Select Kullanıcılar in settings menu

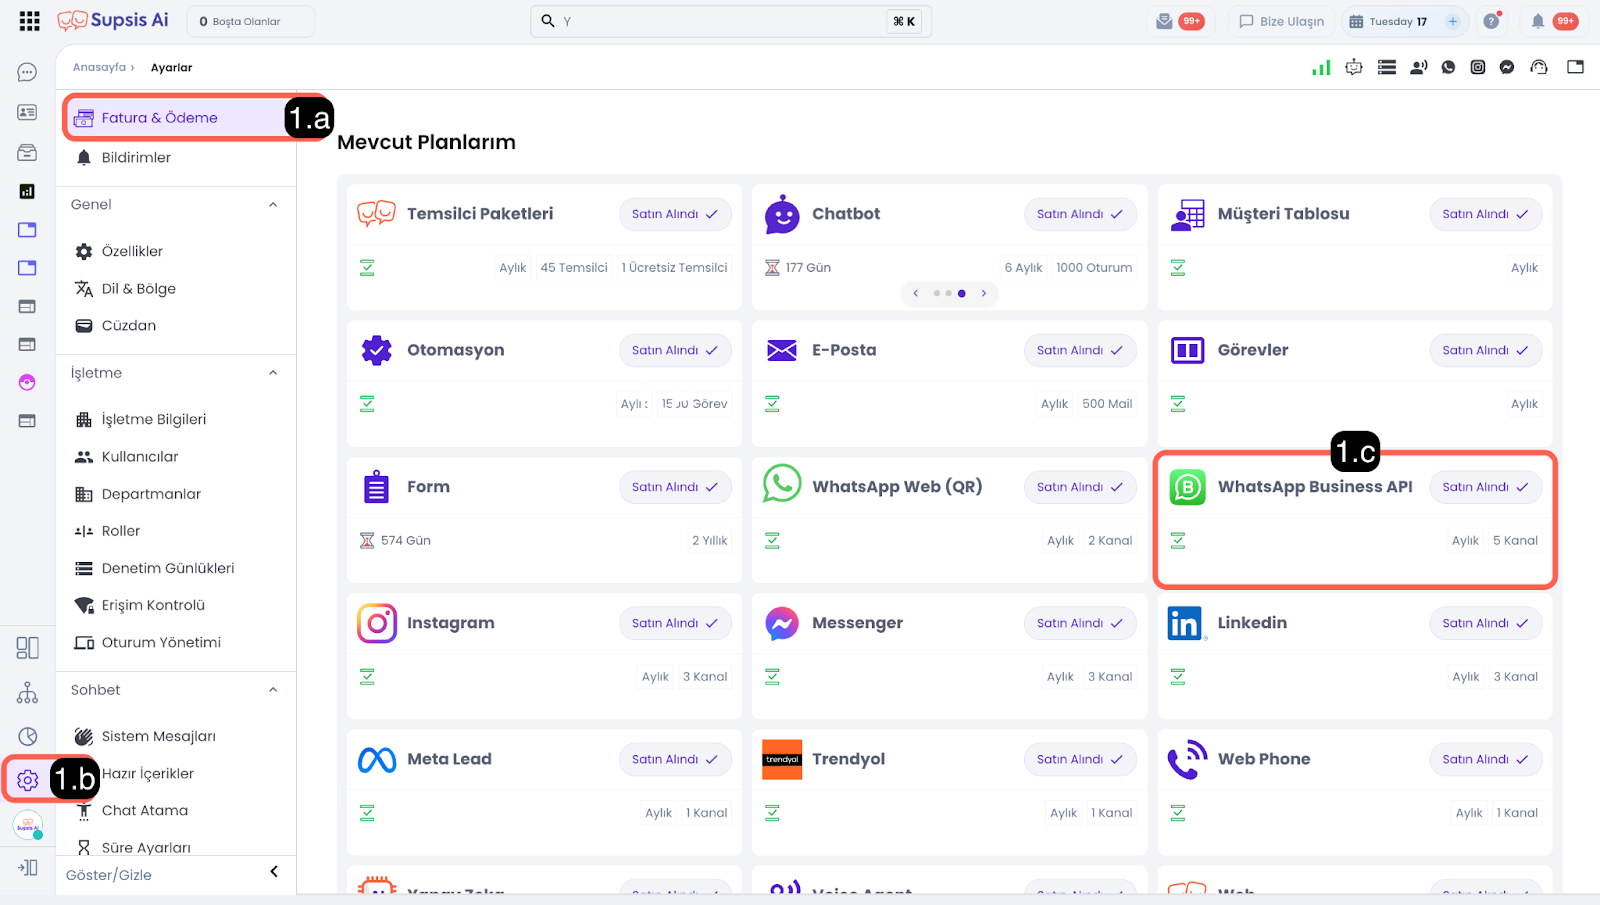click(x=140, y=457)
